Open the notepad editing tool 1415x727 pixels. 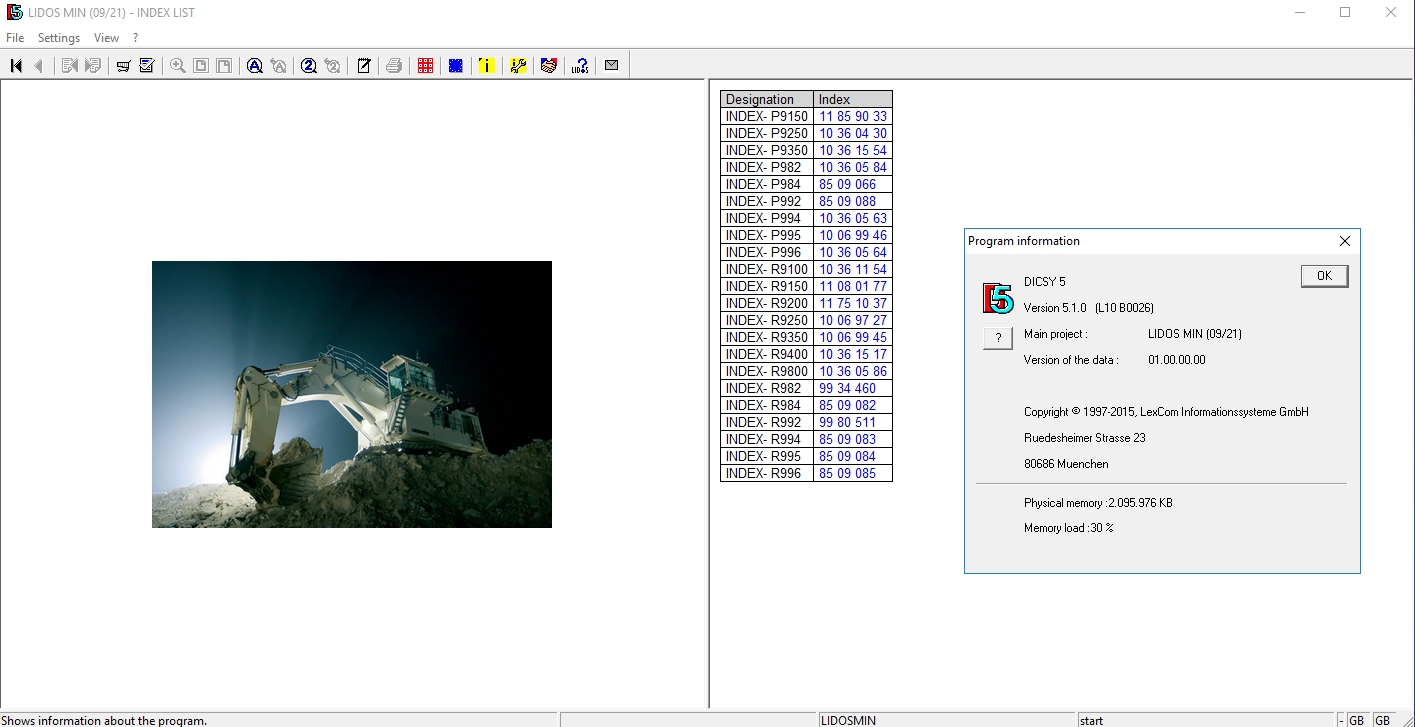(363, 65)
